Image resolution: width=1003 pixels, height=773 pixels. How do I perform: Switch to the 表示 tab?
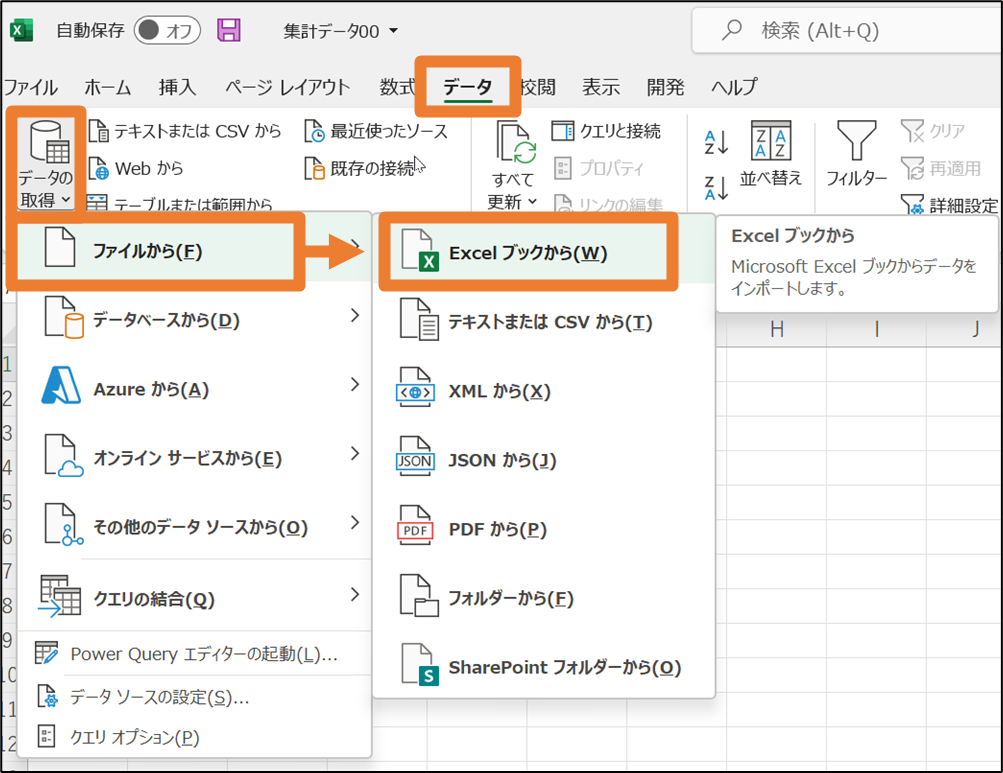(x=601, y=86)
